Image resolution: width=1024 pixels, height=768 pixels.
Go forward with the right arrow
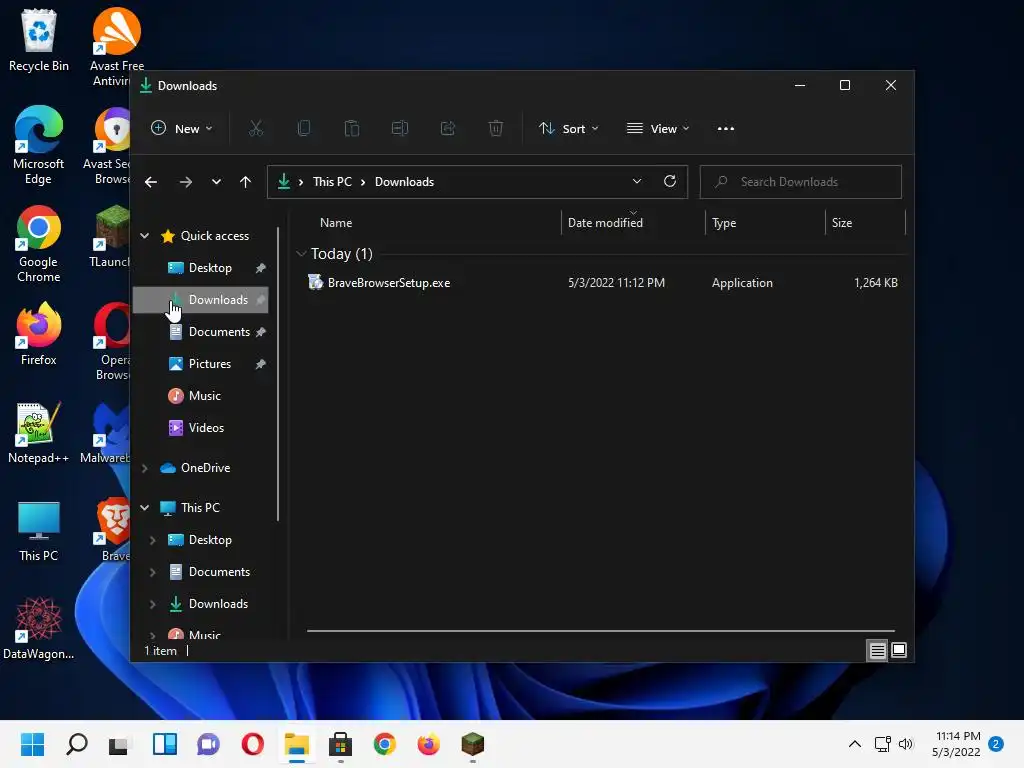[x=186, y=182]
